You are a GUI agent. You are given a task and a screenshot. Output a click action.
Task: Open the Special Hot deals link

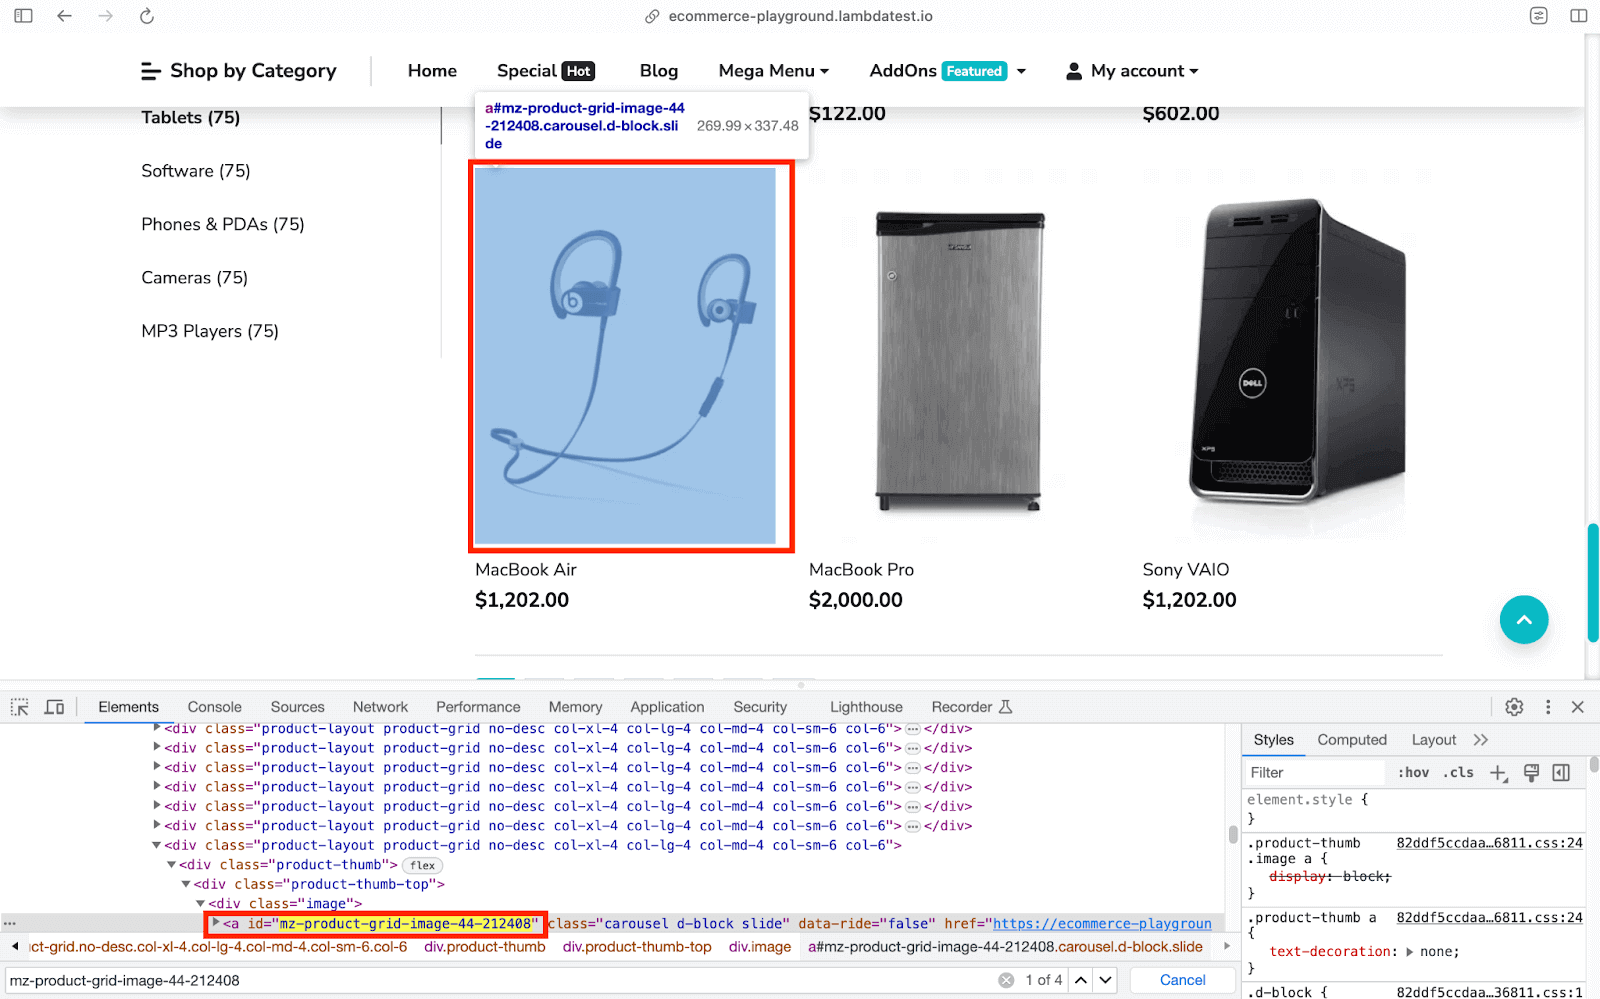[546, 71]
